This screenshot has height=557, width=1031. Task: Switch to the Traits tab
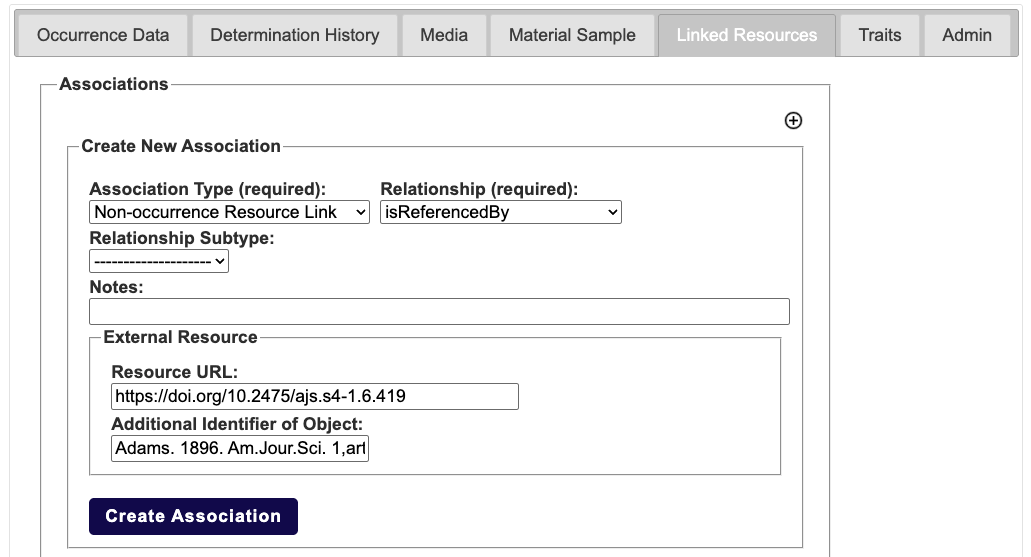879,35
